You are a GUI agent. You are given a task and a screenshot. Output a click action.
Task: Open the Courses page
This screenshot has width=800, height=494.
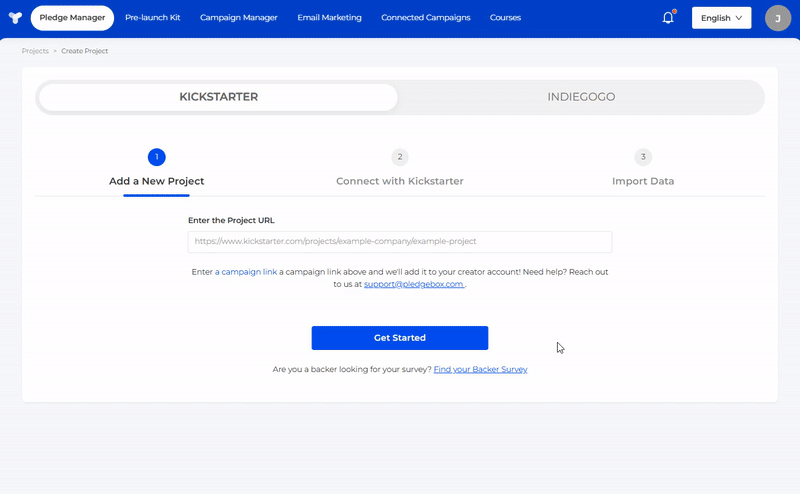tap(505, 18)
